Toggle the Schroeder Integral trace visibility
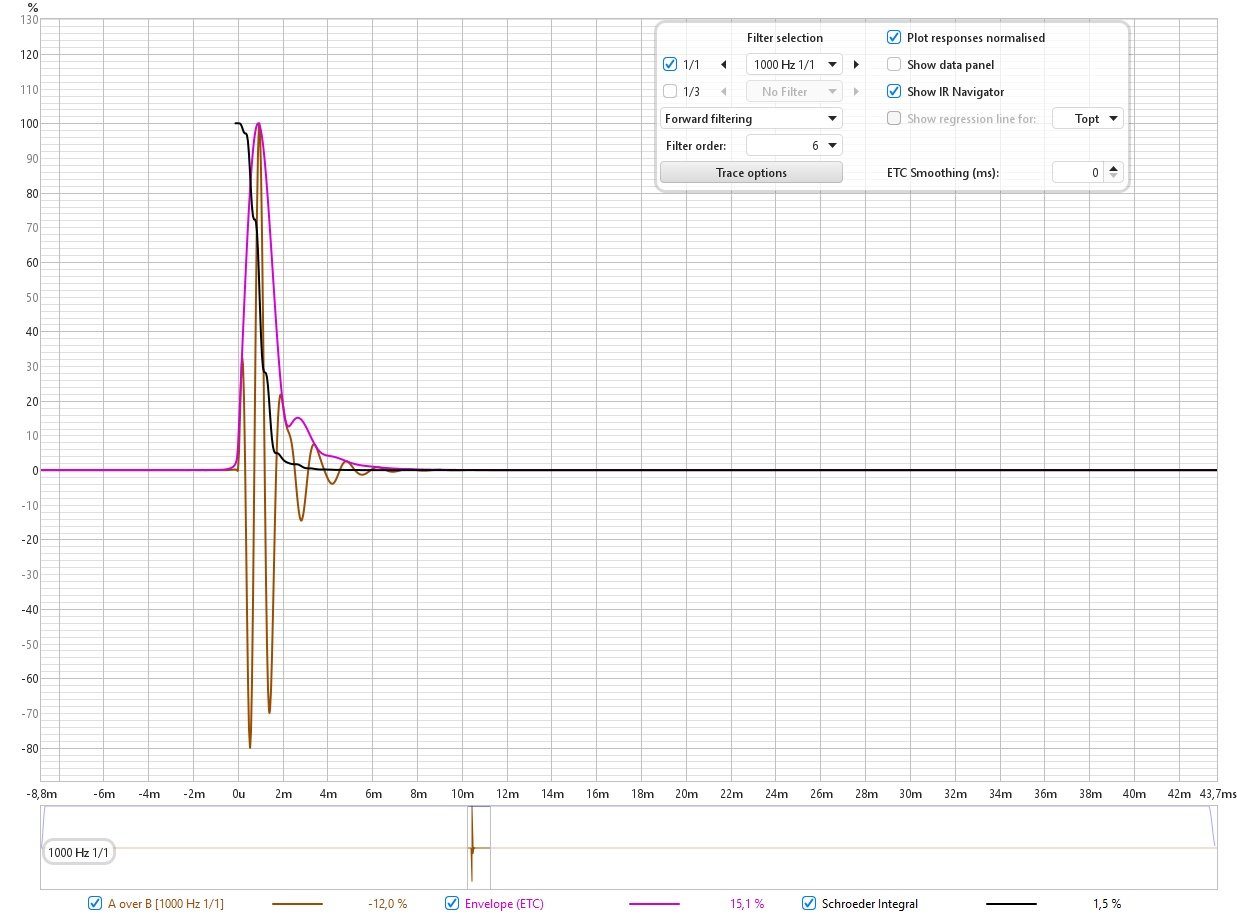 [809, 904]
